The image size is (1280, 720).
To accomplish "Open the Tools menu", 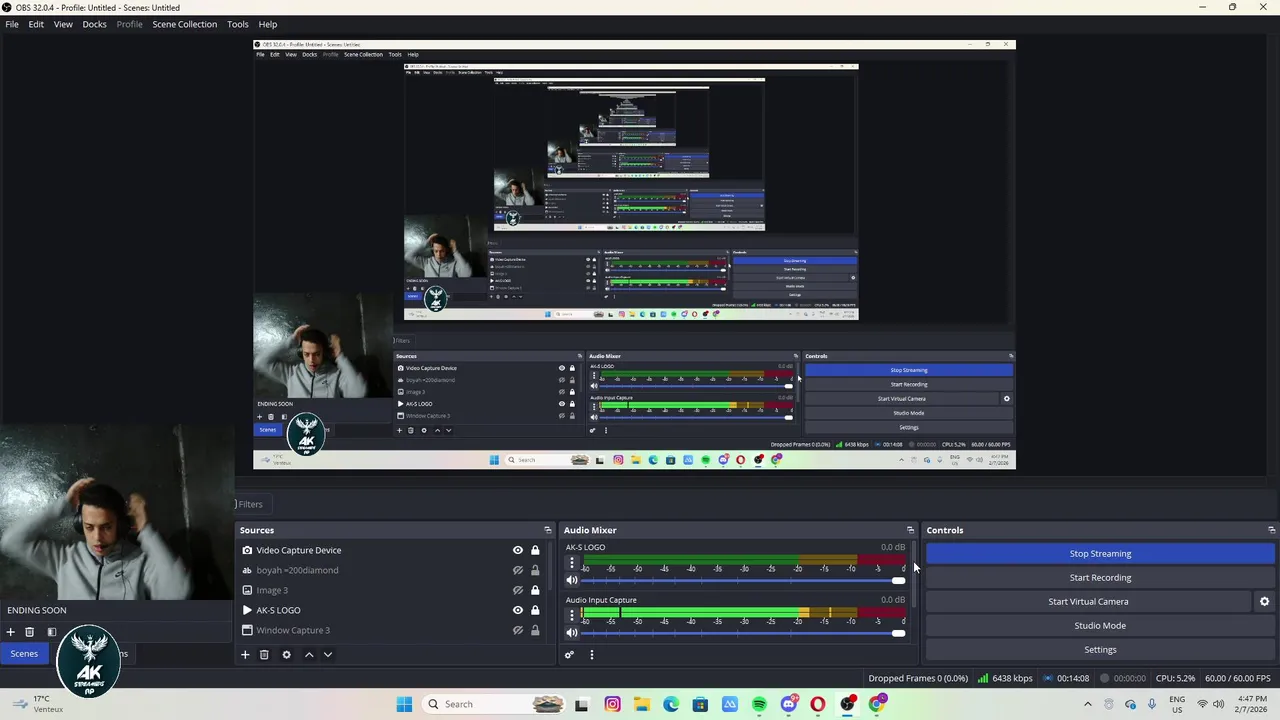I will [x=238, y=24].
